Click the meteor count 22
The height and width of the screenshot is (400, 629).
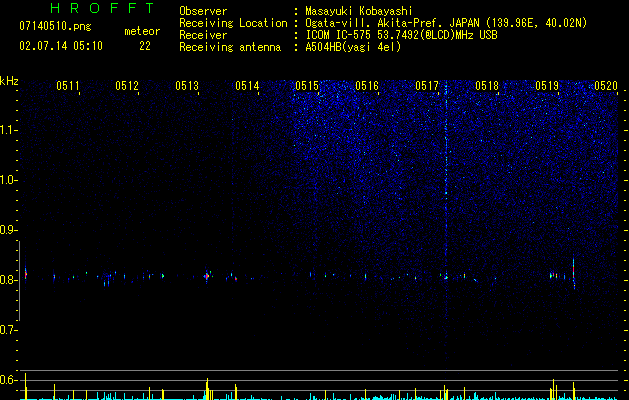click(145, 46)
